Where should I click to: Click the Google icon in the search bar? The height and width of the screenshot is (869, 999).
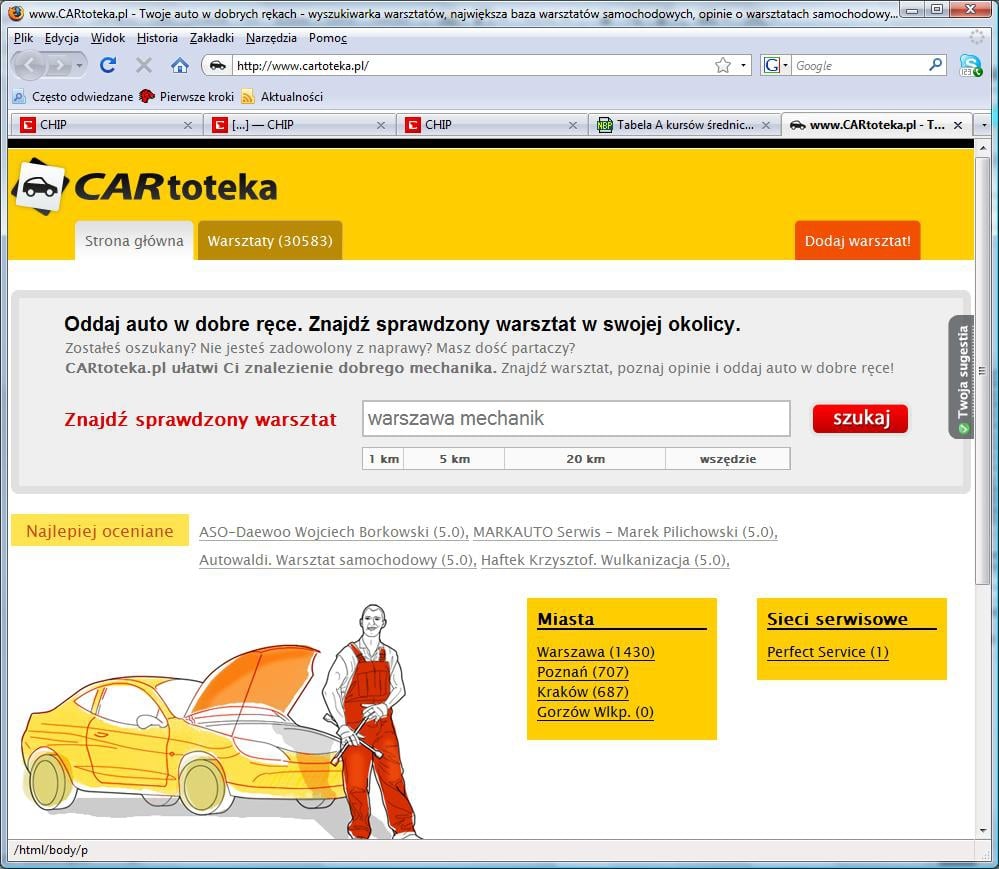(x=770, y=64)
